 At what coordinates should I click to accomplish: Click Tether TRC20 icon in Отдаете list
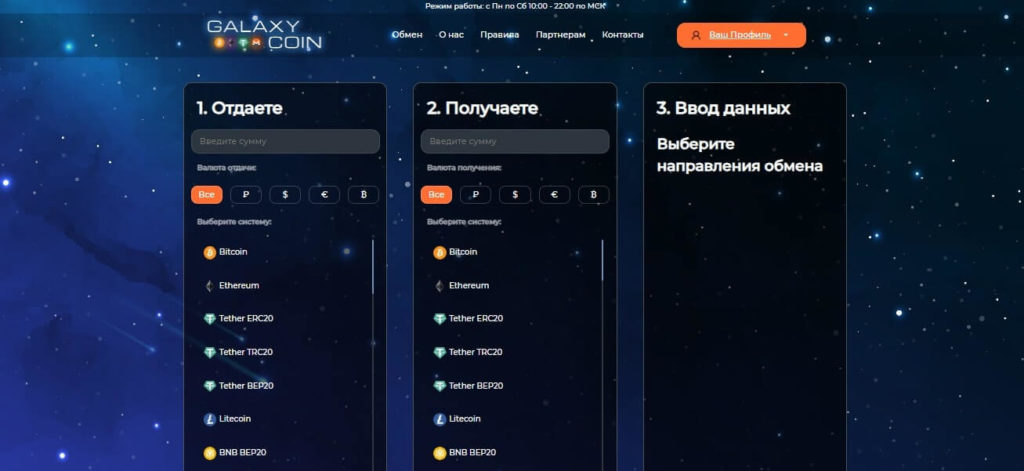point(210,353)
